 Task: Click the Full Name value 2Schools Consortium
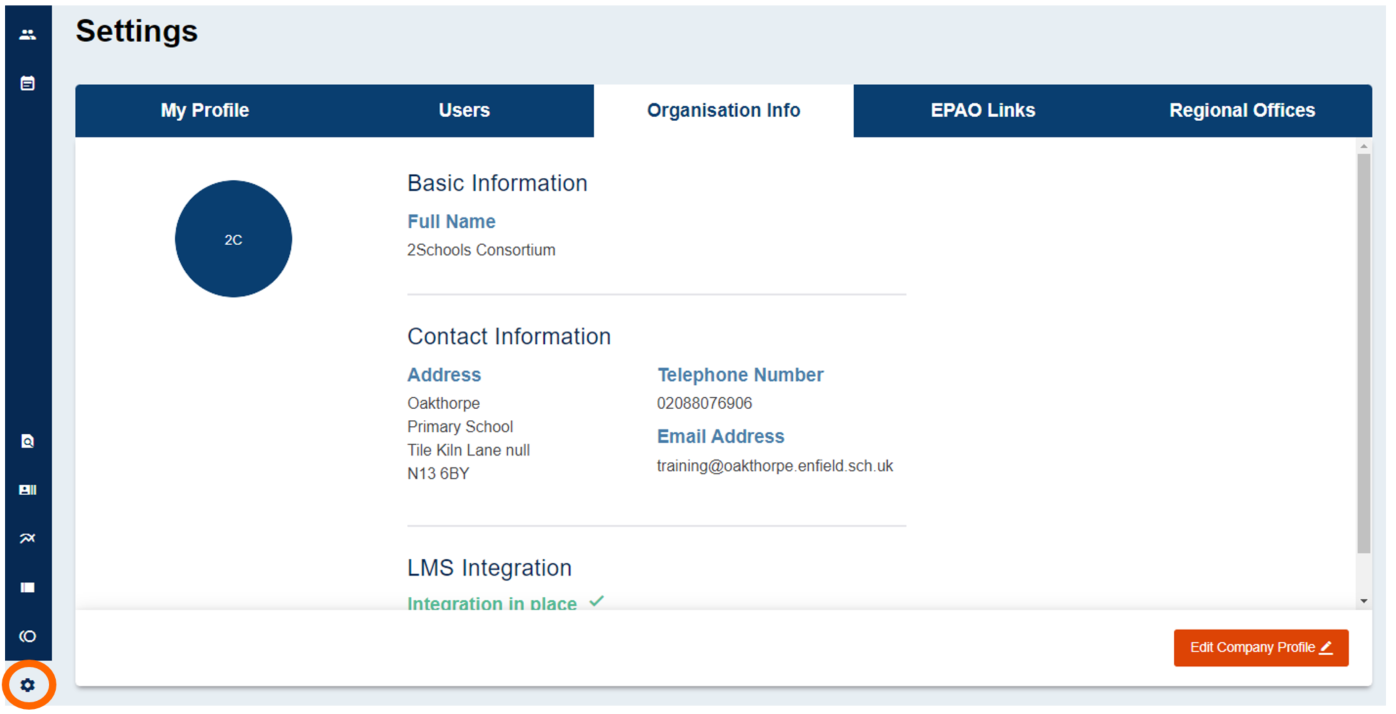(x=481, y=250)
